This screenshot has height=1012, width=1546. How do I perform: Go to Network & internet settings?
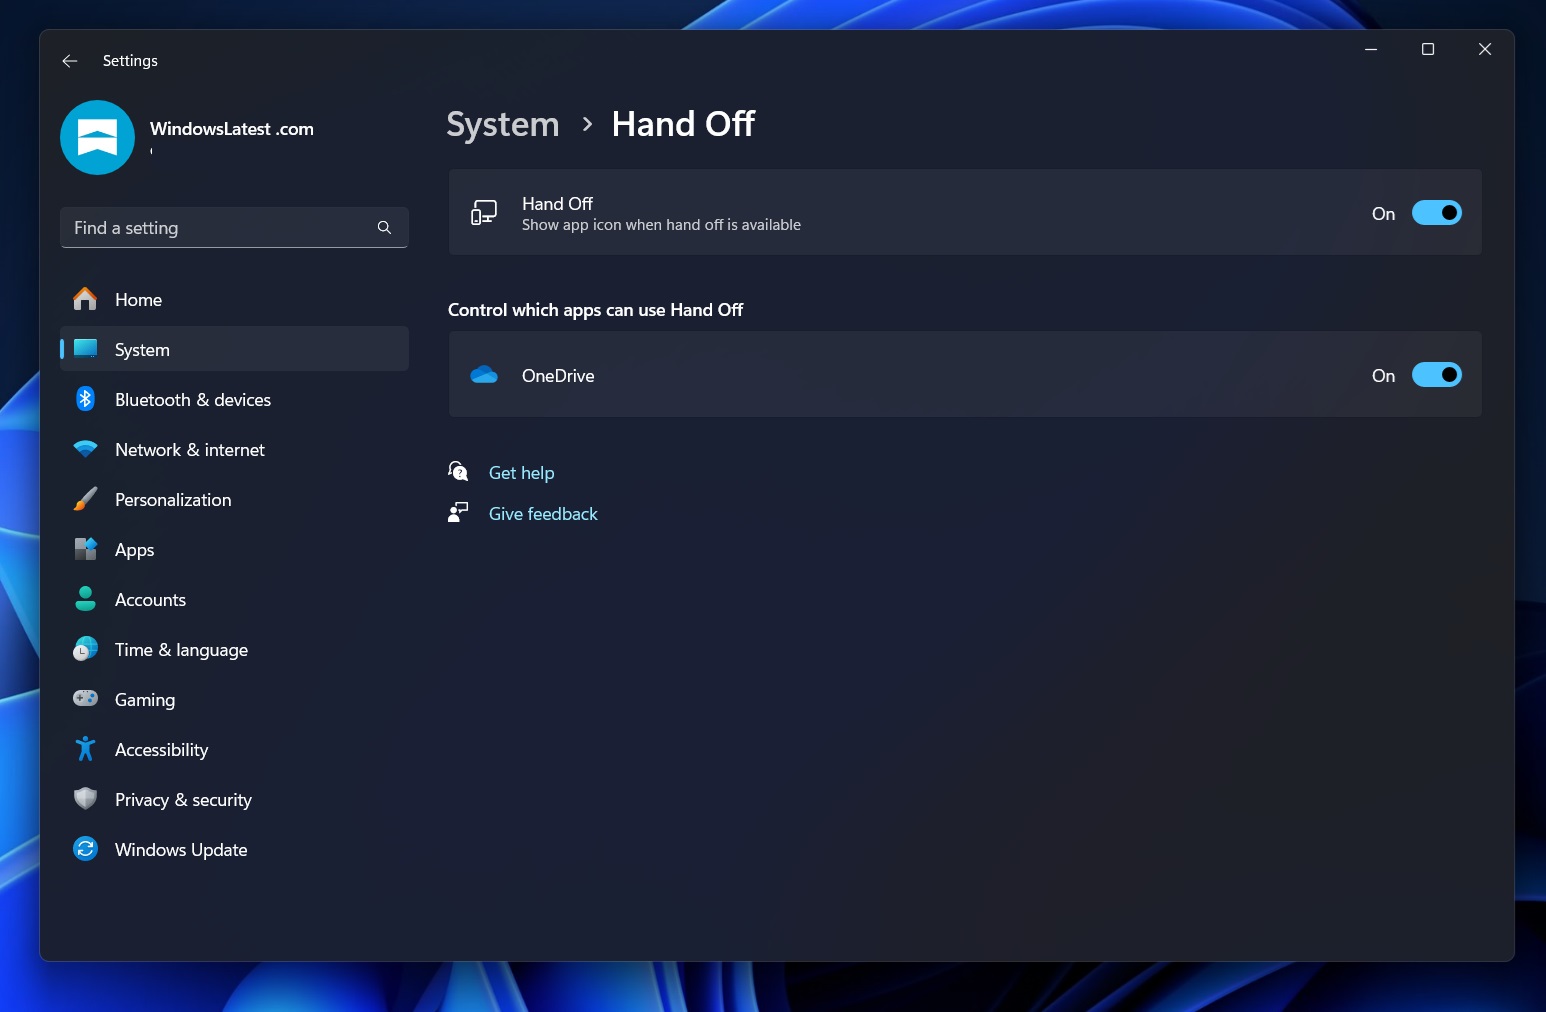tap(234, 449)
